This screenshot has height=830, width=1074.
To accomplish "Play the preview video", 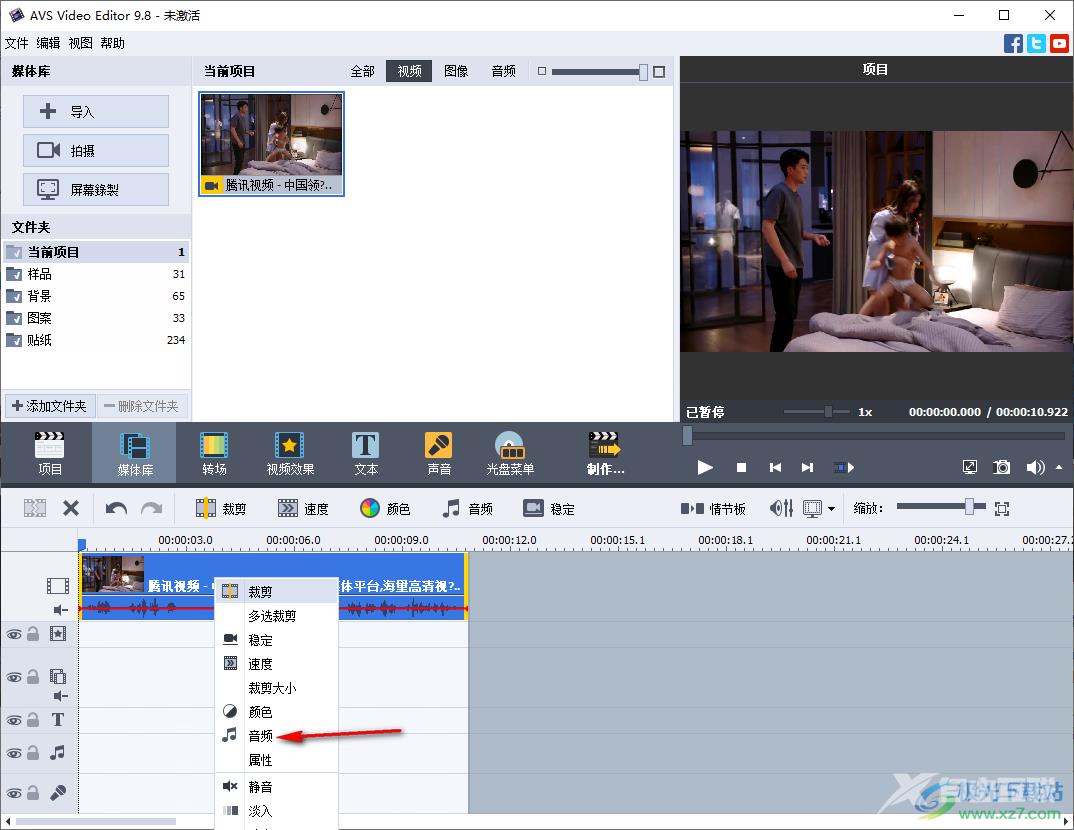I will (705, 467).
